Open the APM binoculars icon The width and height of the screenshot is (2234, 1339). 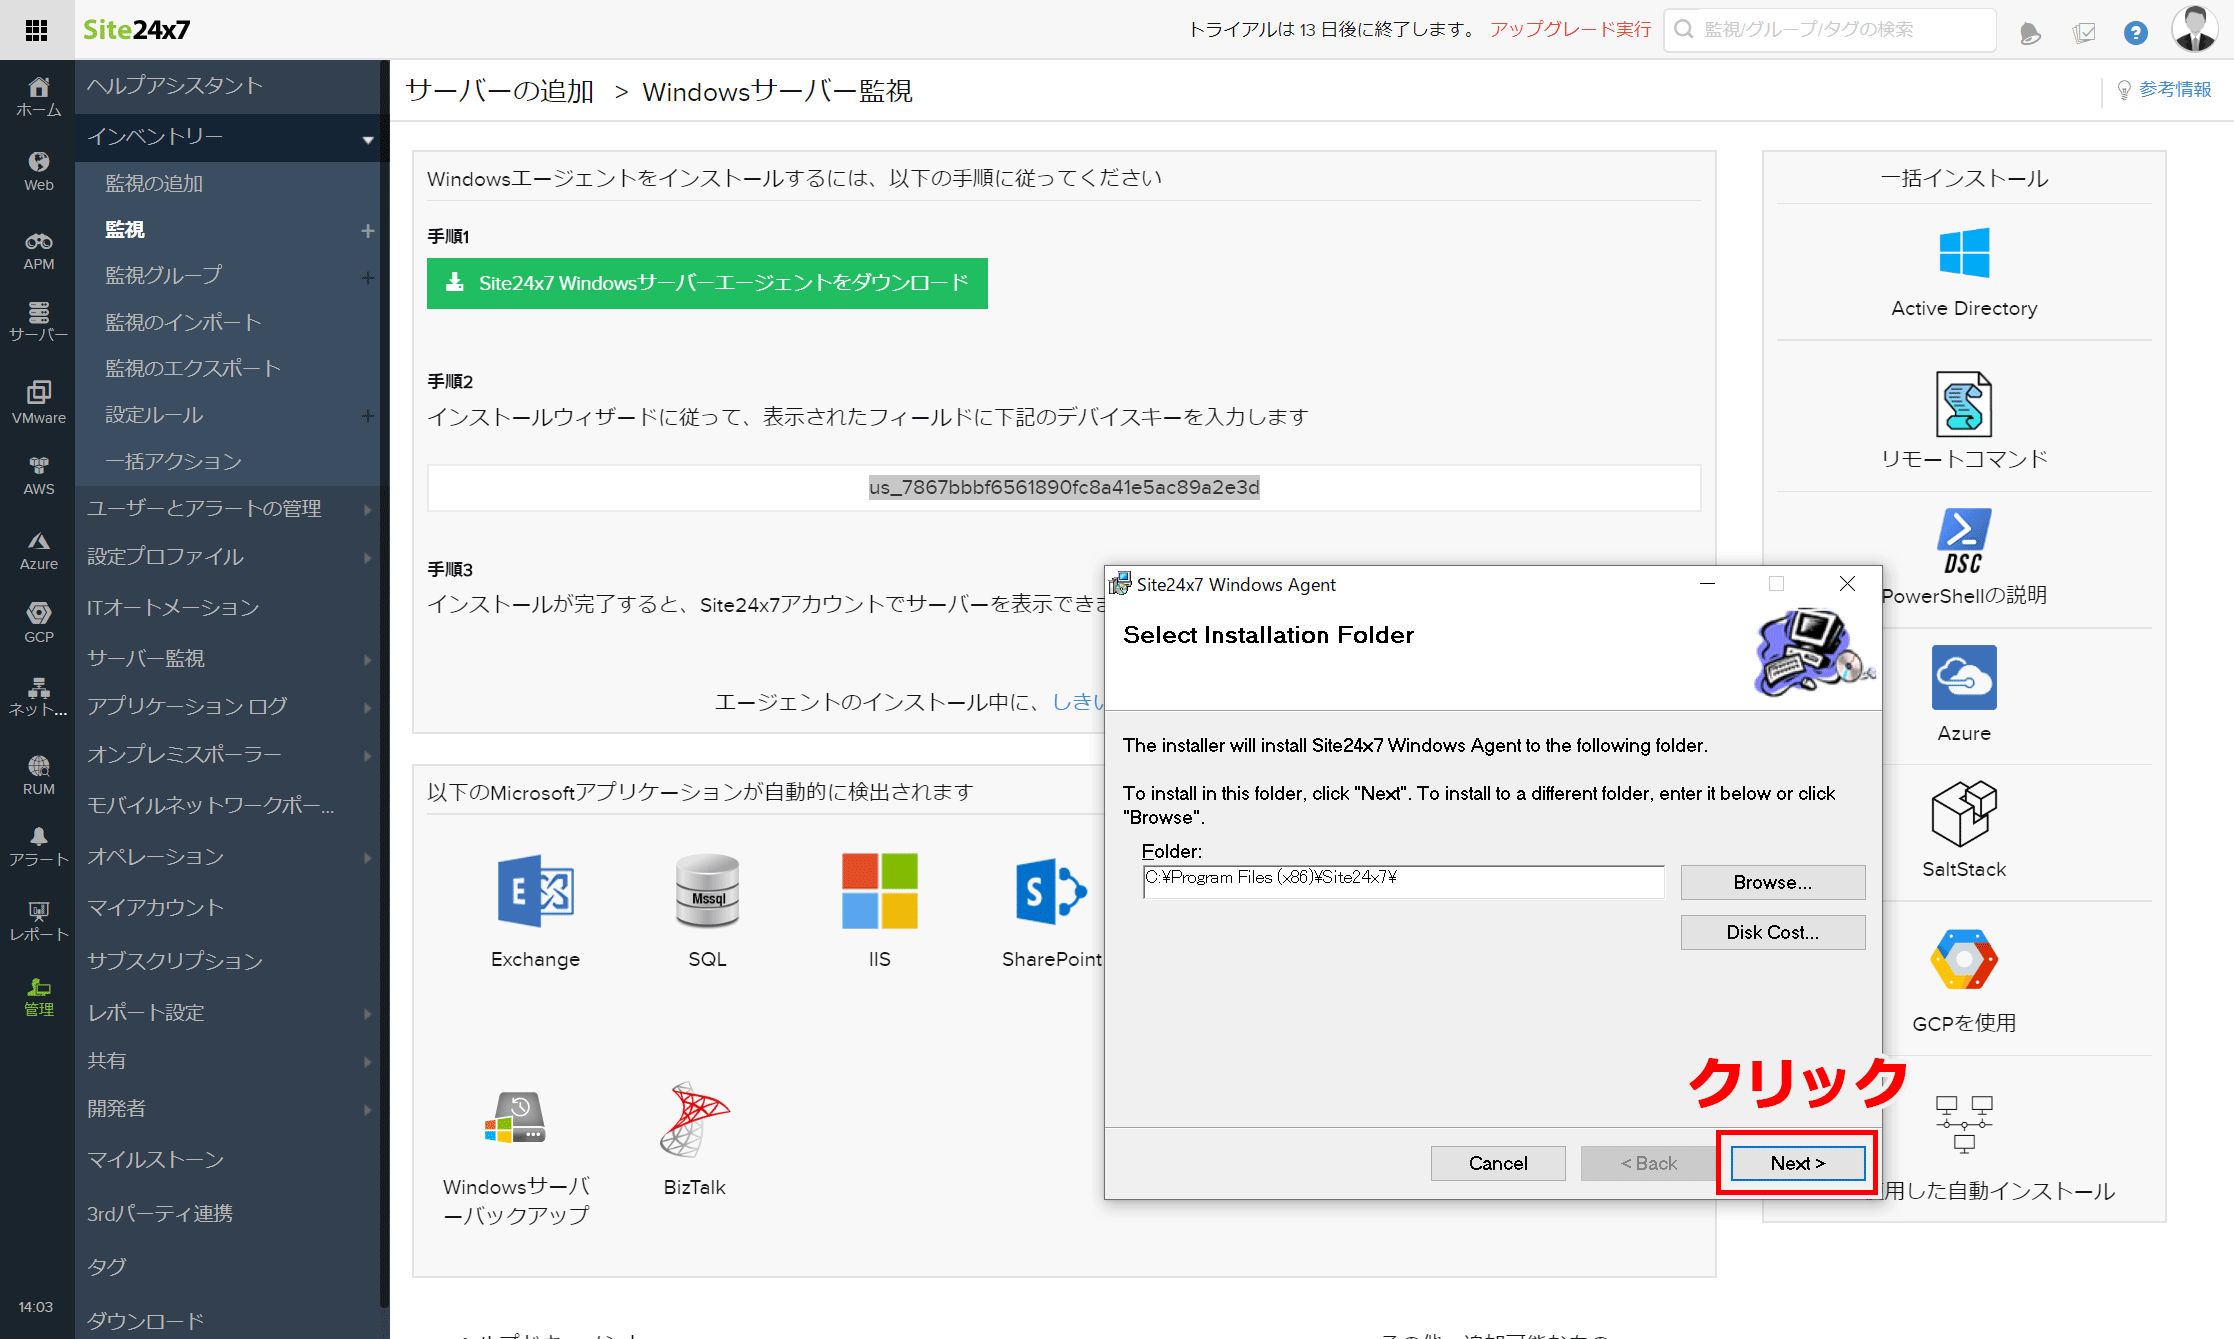tap(38, 250)
